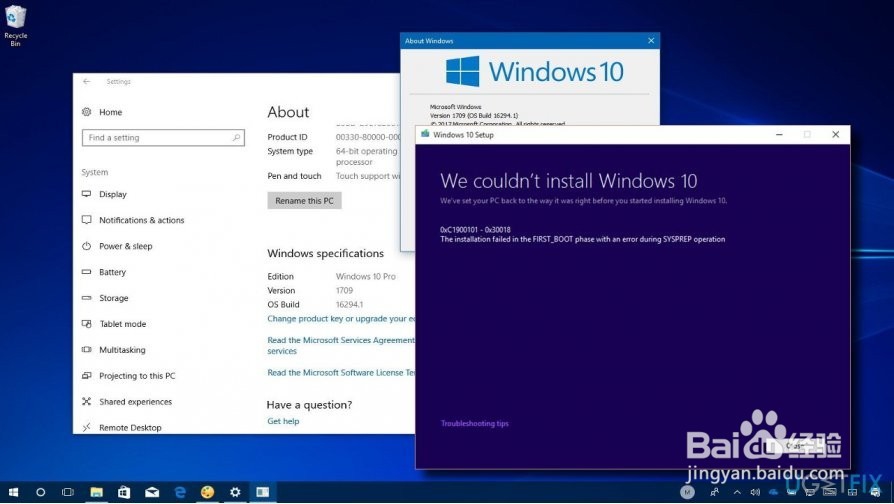Screen dimensions: 894x504
Task: Show hidden tray icons chevron
Action: [x=737, y=492]
